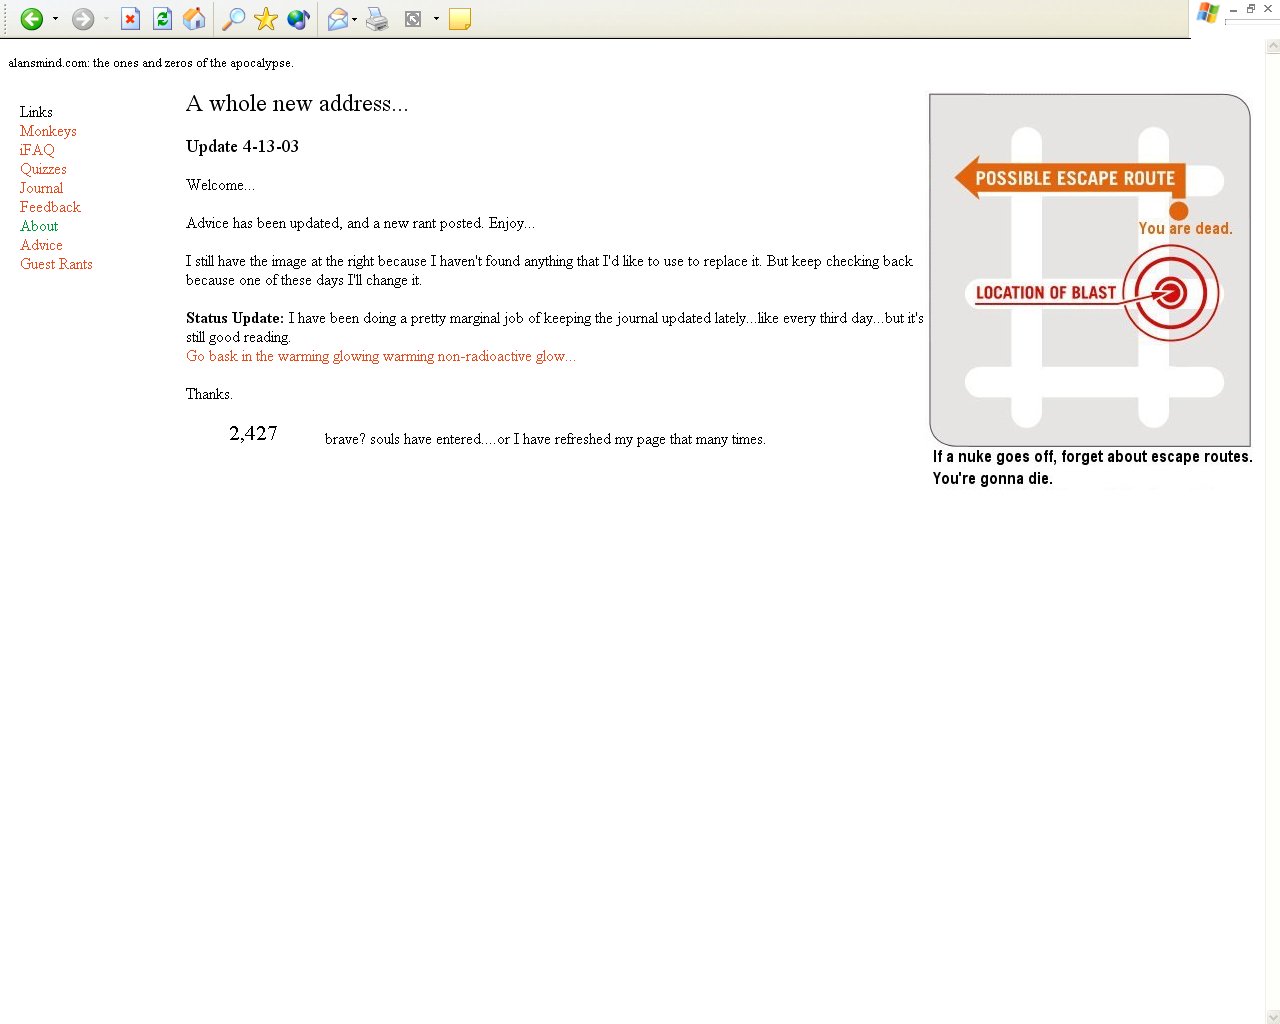The height and width of the screenshot is (1024, 1280).
Task: Click the gray fullscreen toolbar icon
Action: point(413,19)
